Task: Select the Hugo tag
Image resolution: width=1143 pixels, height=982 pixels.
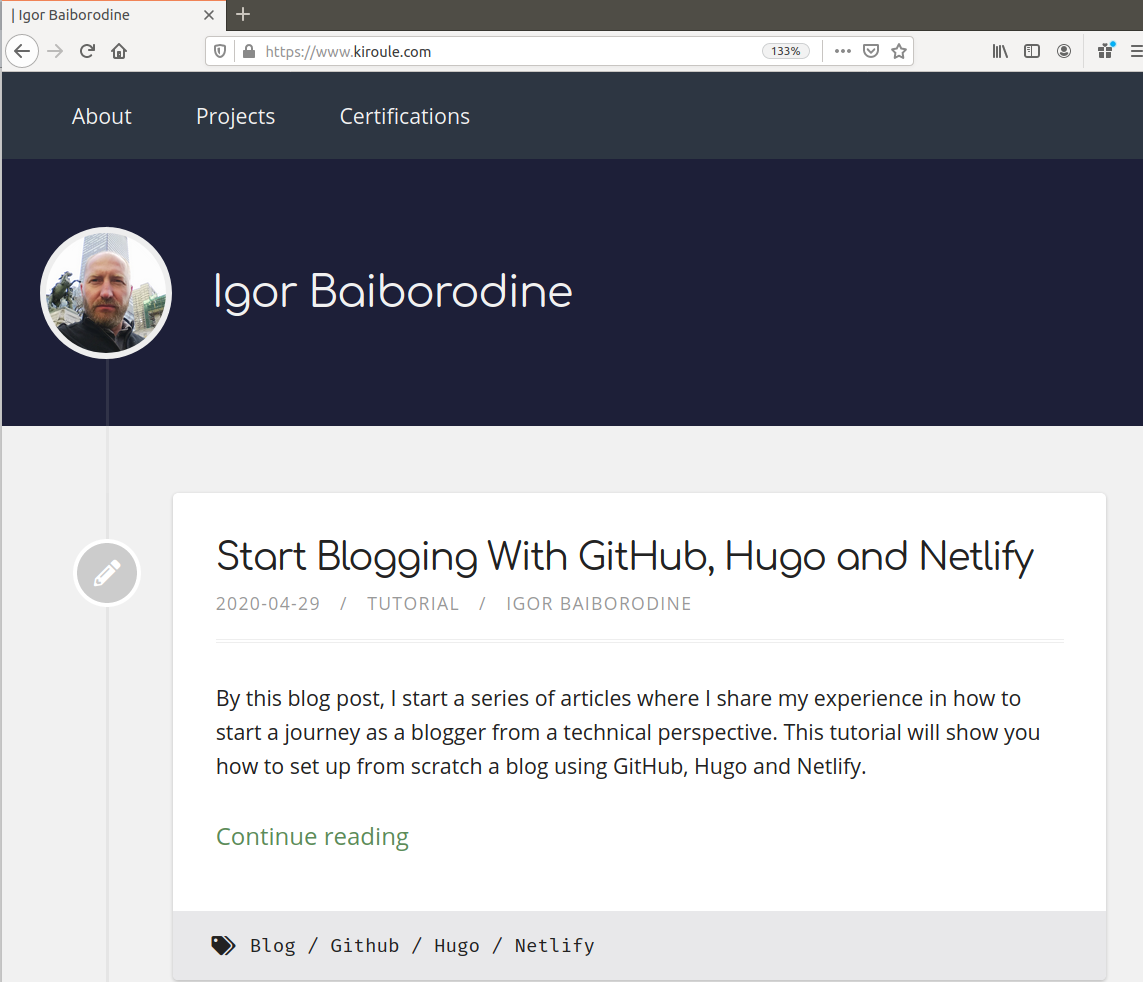Action: (x=456, y=946)
